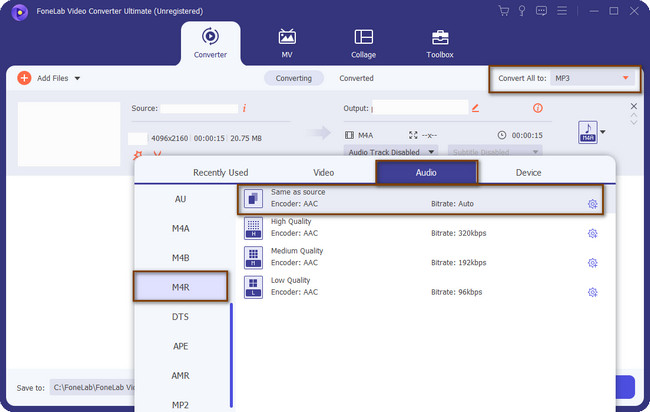The width and height of the screenshot is (650, 412).
Task: Choose the AMR format
Action: coord(180,376)
